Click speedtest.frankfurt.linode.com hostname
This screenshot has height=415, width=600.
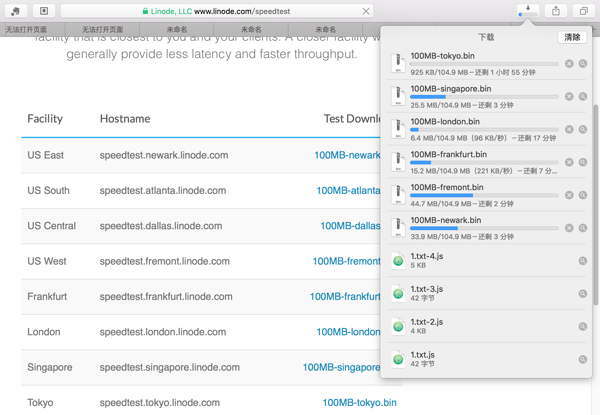click(166, 296)
